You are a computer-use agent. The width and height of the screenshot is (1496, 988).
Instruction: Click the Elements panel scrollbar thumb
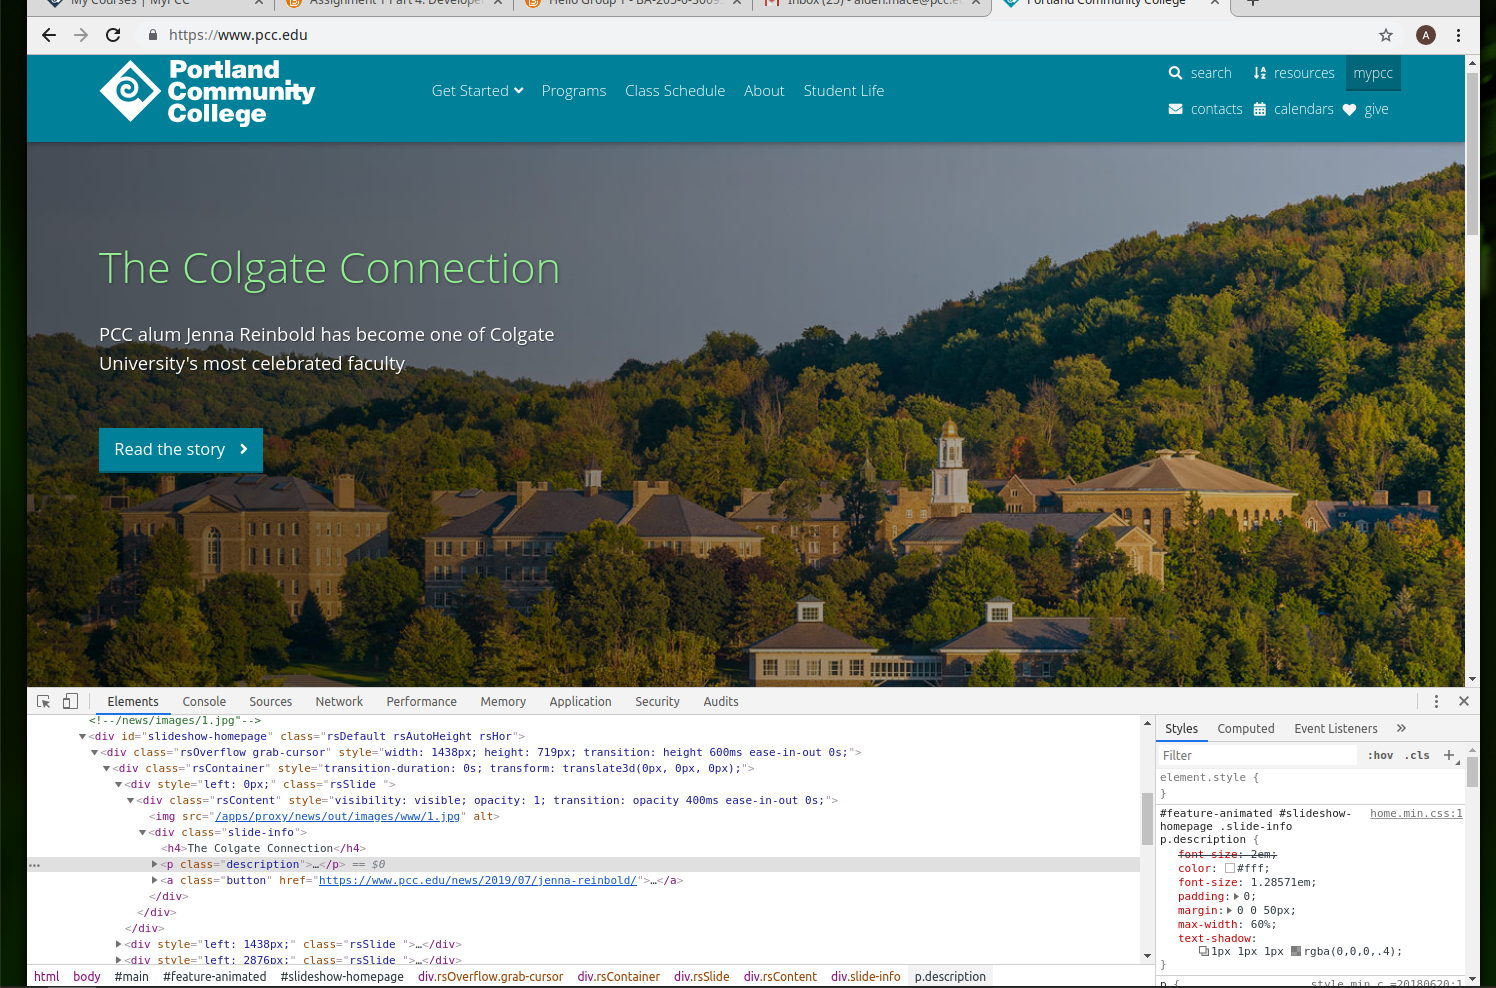pyautogui.click(x=1147, y=819)
